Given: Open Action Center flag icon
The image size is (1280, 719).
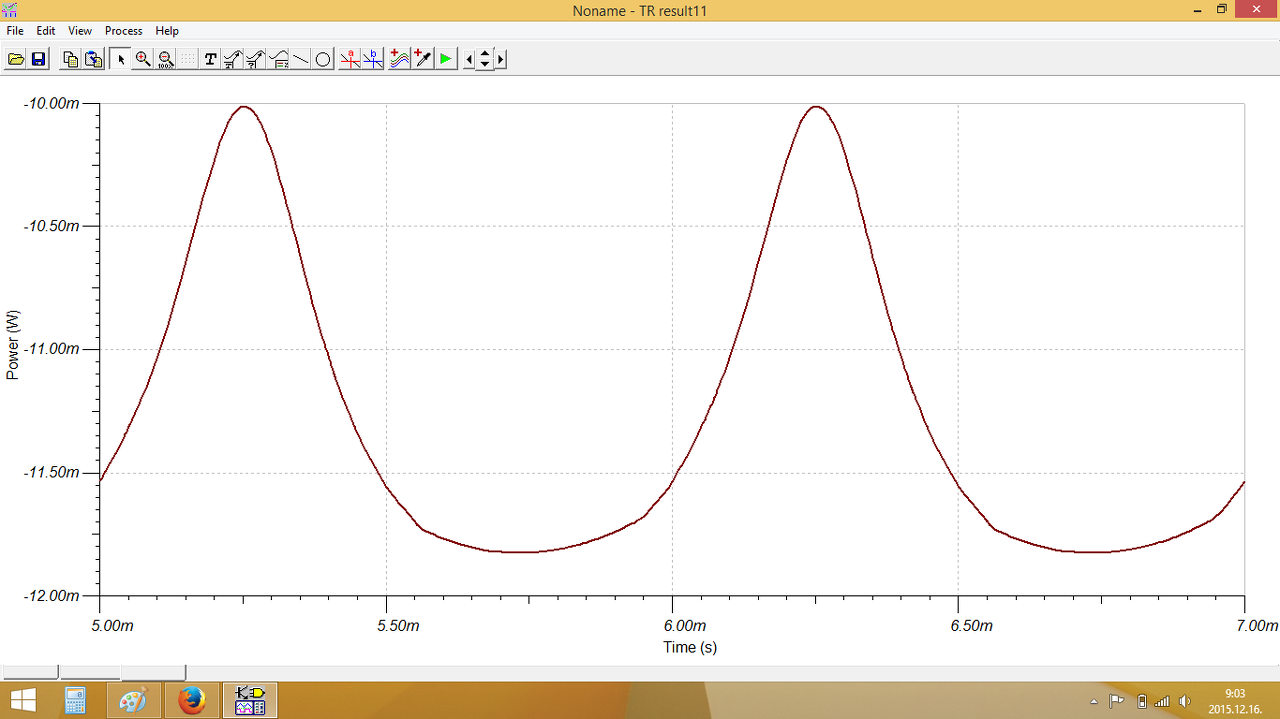Looking at the screenshot, I should [x=1117, y=701].
